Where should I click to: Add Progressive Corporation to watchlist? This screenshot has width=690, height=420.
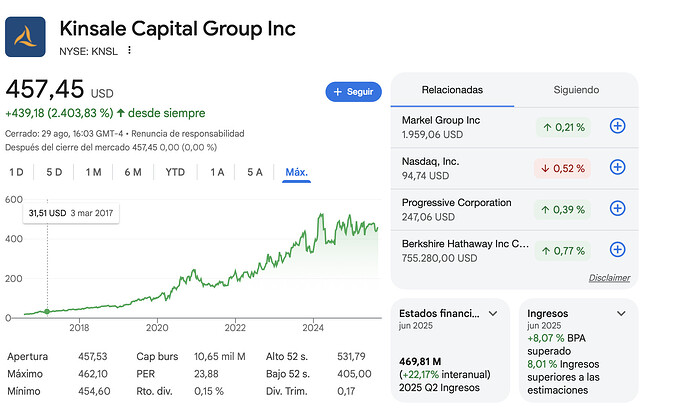point(617,208)
